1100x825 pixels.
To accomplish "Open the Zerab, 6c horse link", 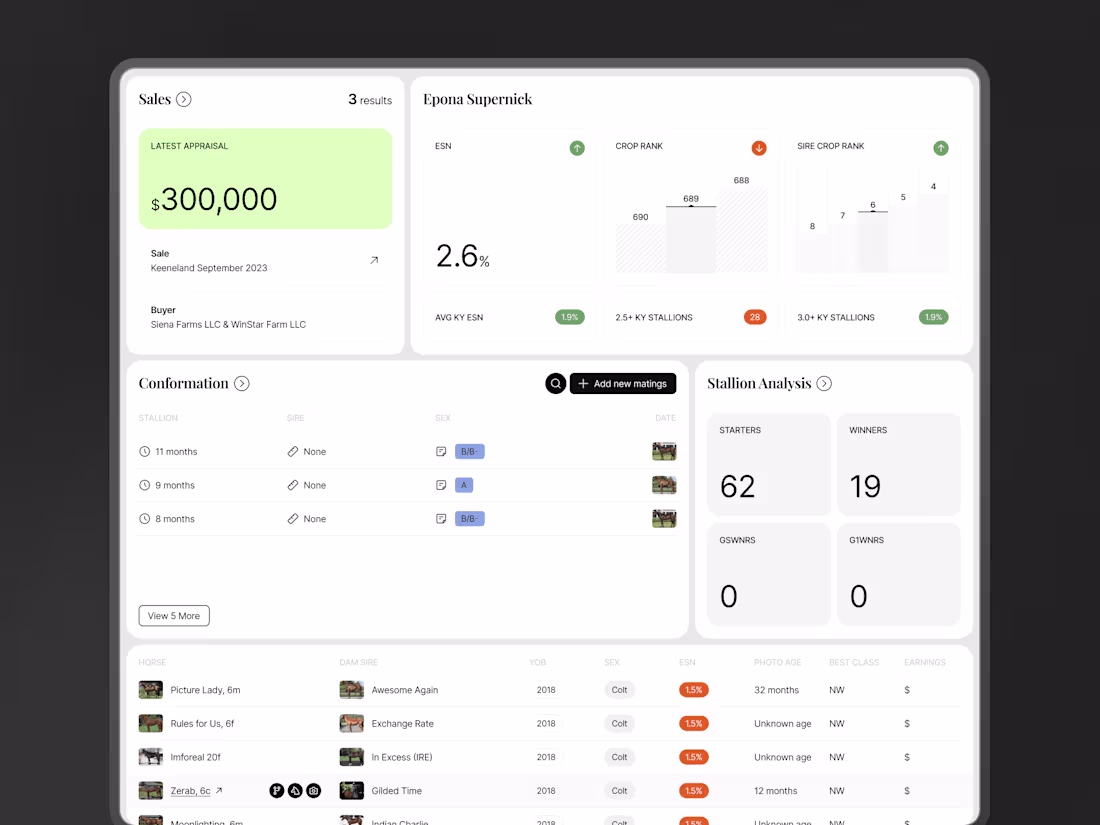I will pyautogui.click(x=193, y=790).
